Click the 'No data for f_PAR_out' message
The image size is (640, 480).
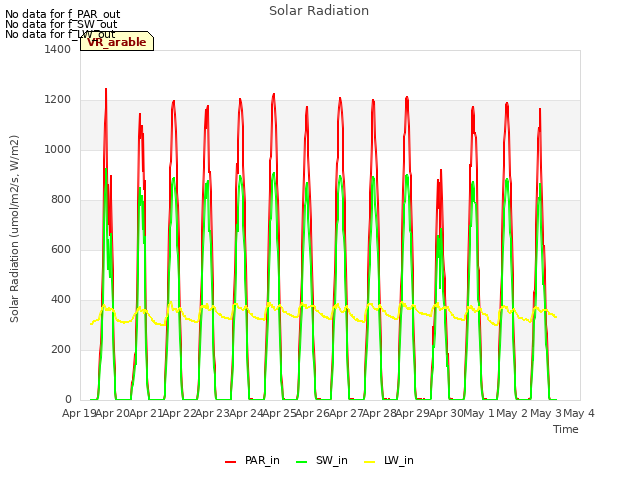62,14
